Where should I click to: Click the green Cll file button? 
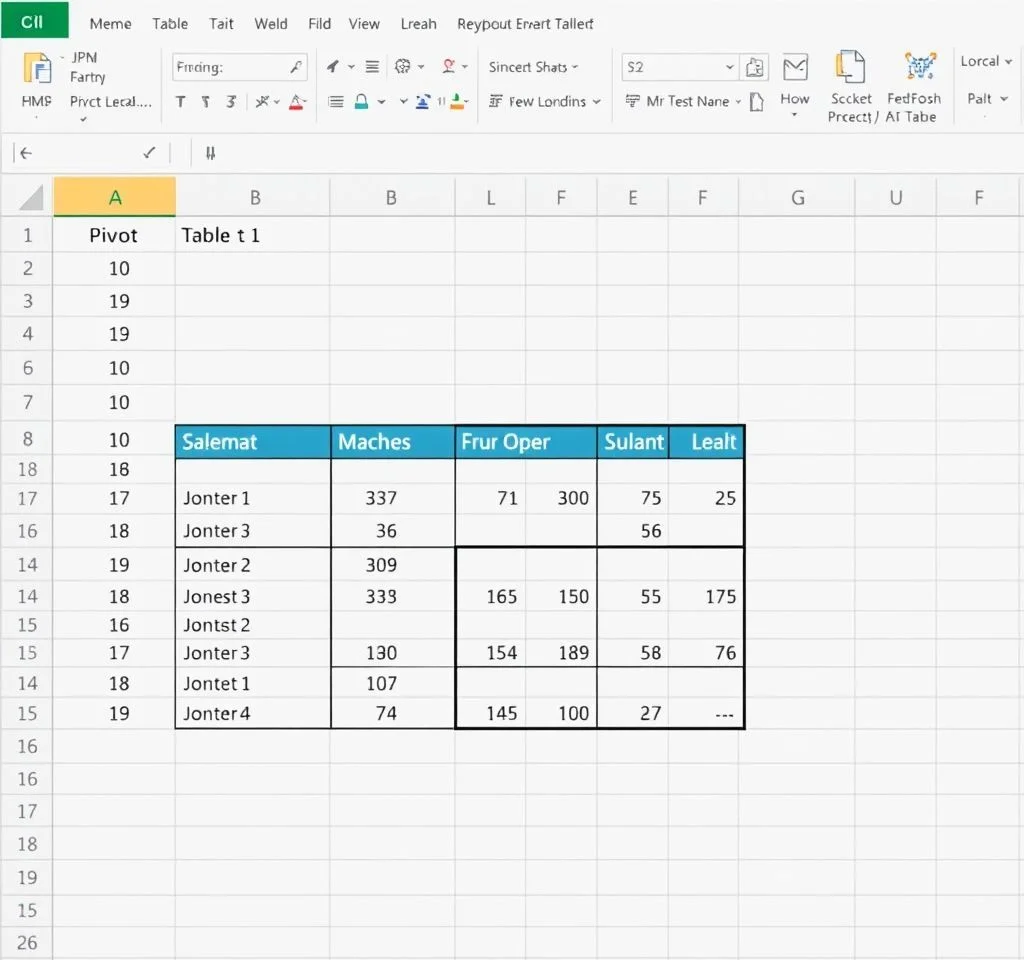click(33, 21)
